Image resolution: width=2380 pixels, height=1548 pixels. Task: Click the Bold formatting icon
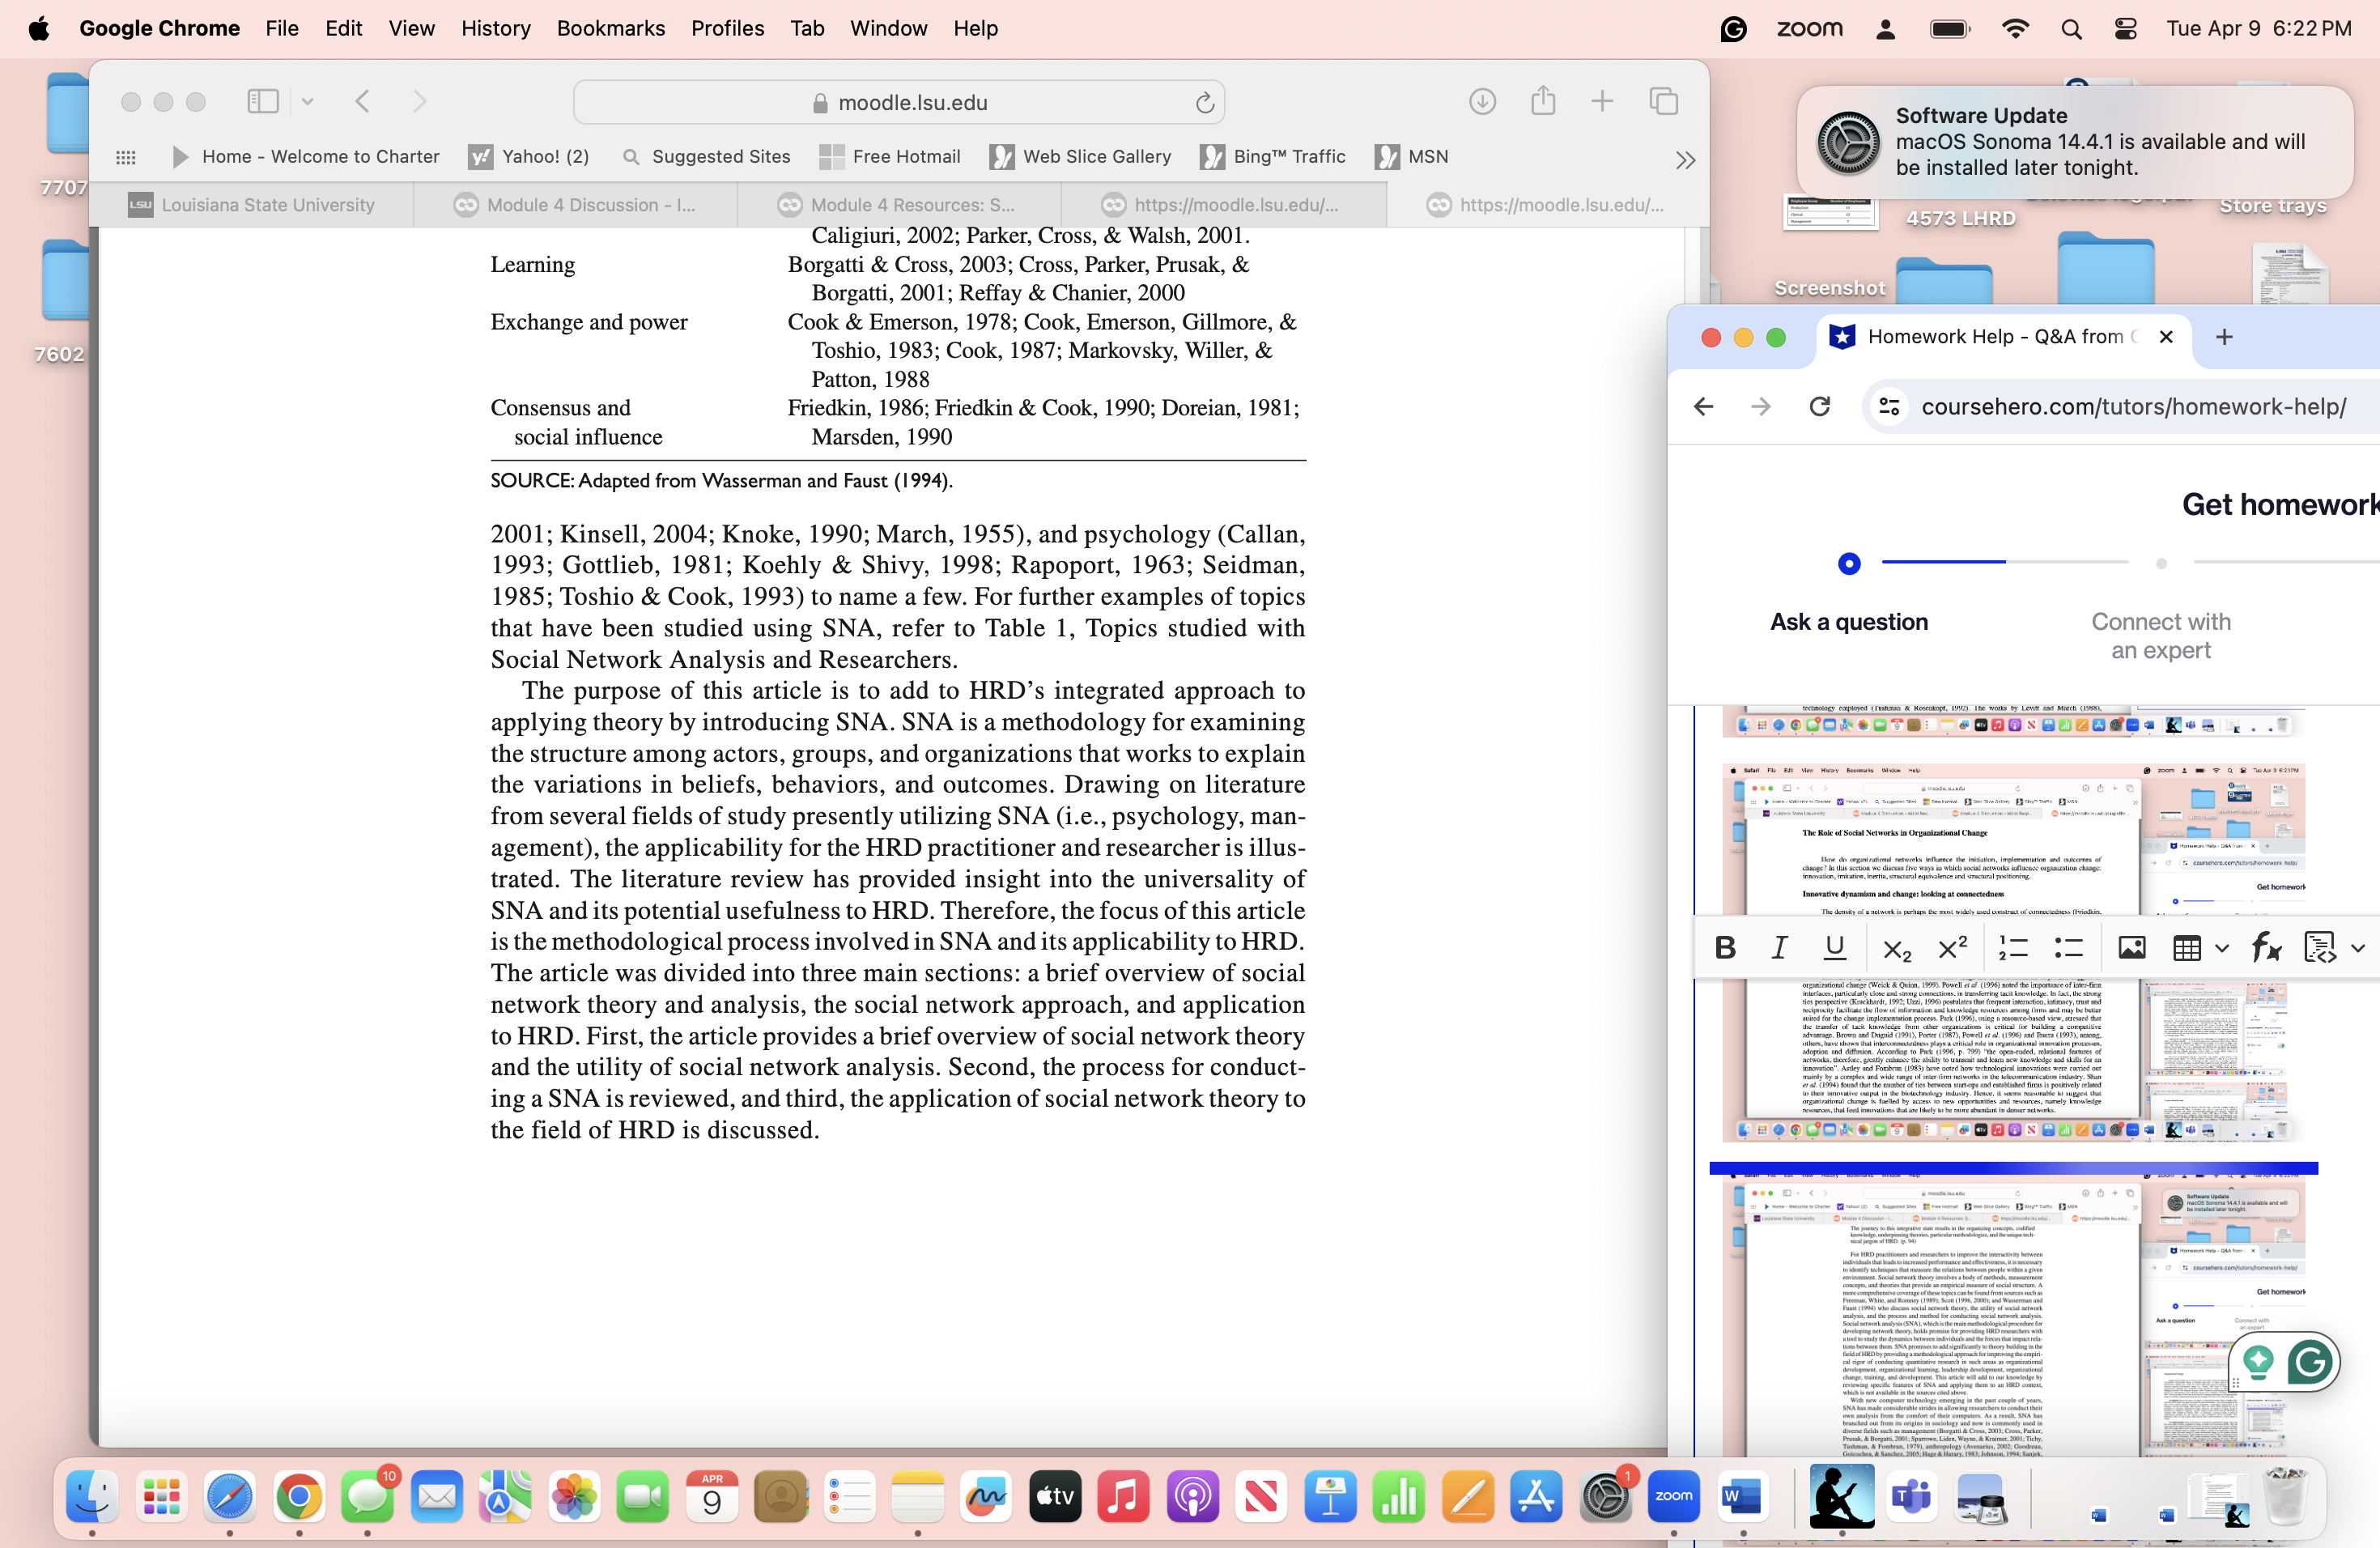click(x=1725, y=947)
